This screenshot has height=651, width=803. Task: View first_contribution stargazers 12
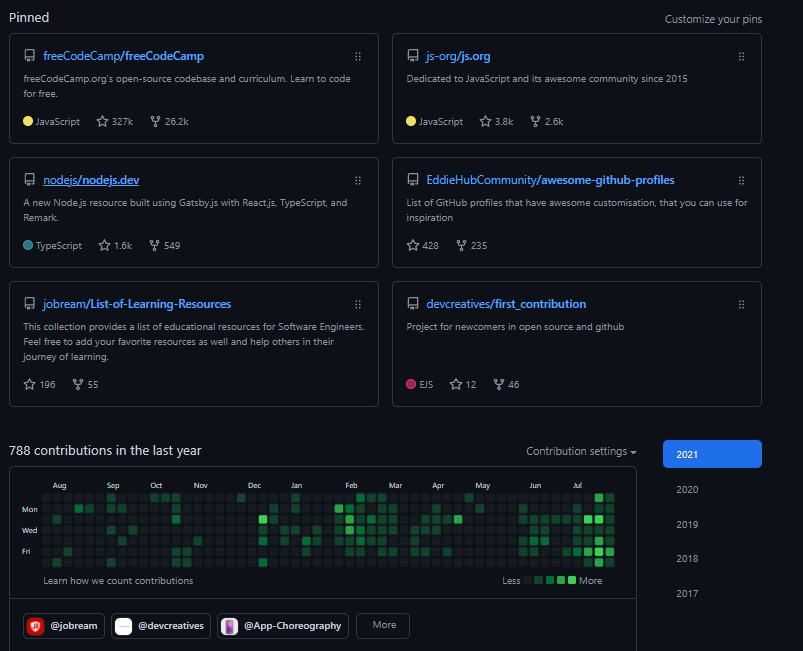click(x=463, y=384)
